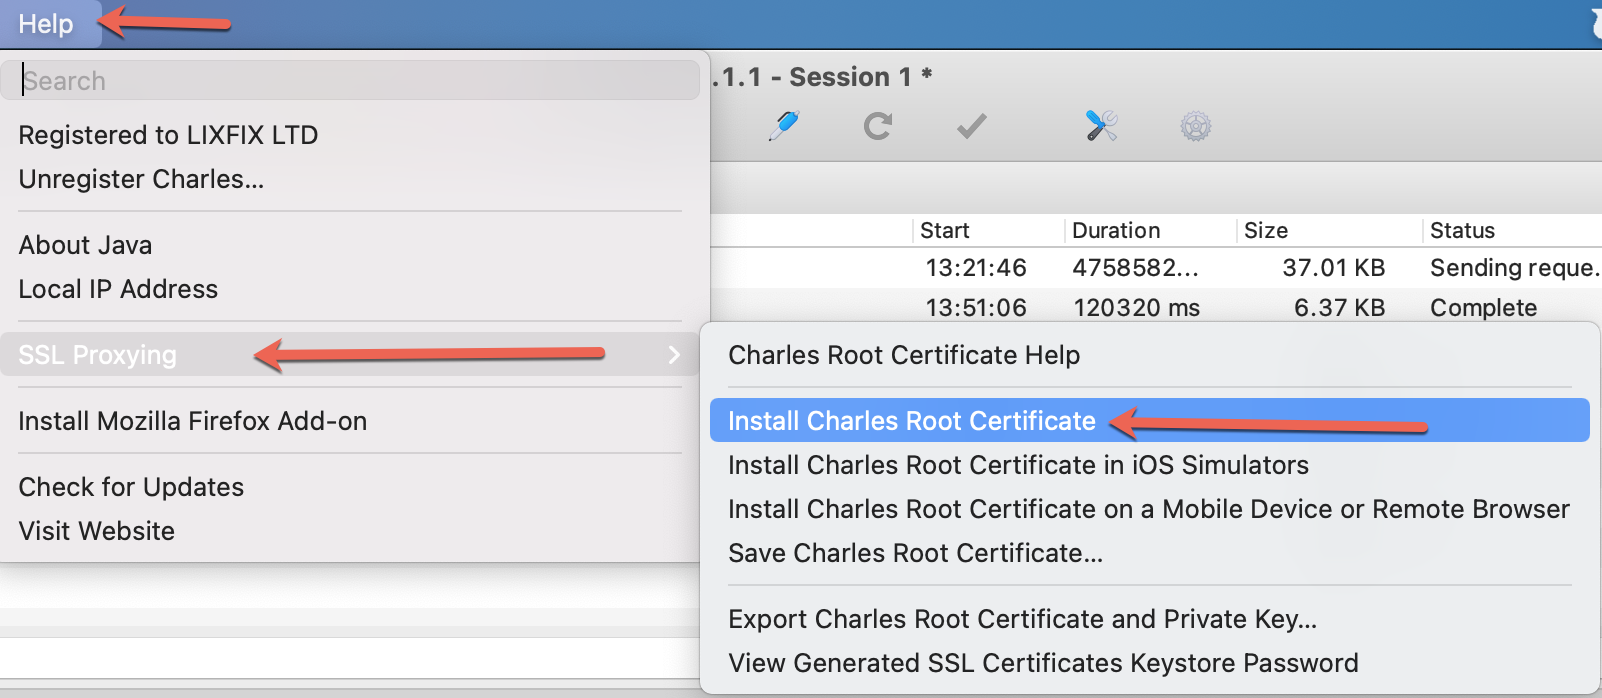Choose Unregister Charles... menu item

(141, 179)
